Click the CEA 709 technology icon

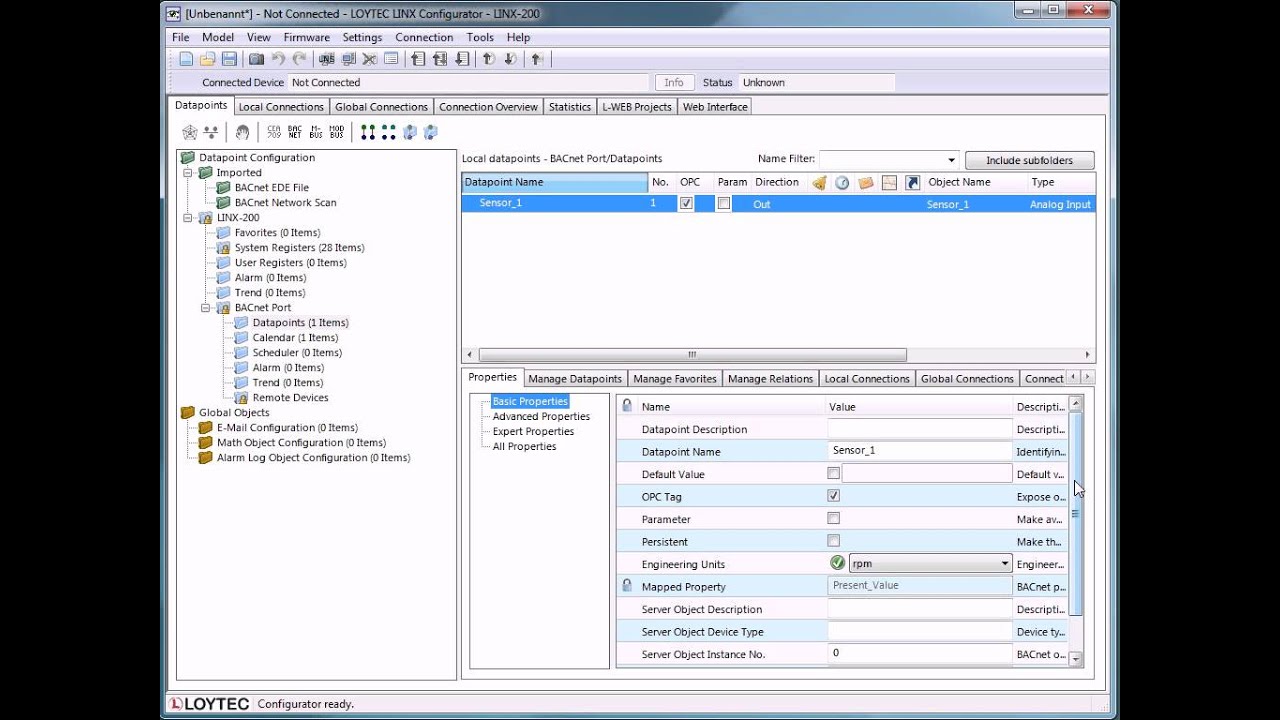click(274, 132)
